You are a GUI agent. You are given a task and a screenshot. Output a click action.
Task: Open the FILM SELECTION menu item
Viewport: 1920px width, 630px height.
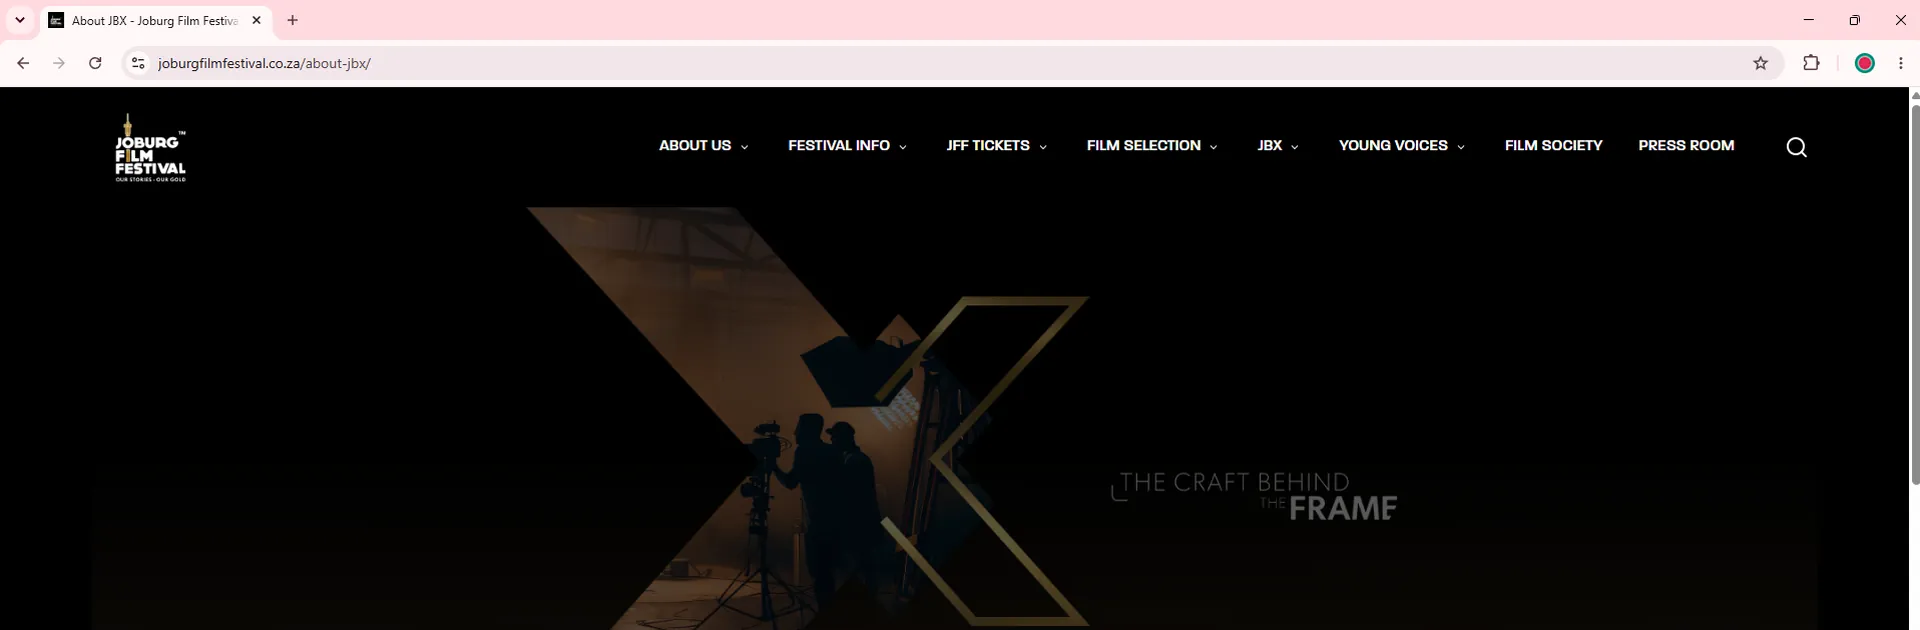pos(1144,145)
